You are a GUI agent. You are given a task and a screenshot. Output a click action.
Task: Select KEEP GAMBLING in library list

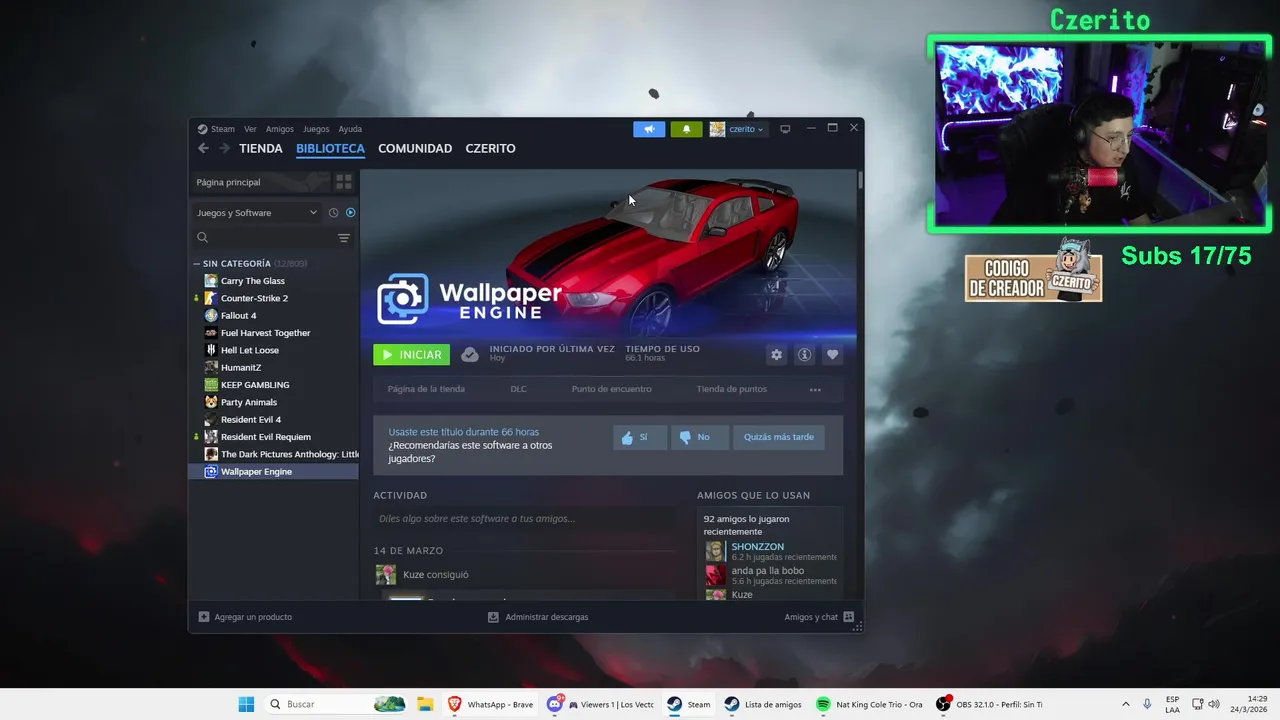point(274,385)
